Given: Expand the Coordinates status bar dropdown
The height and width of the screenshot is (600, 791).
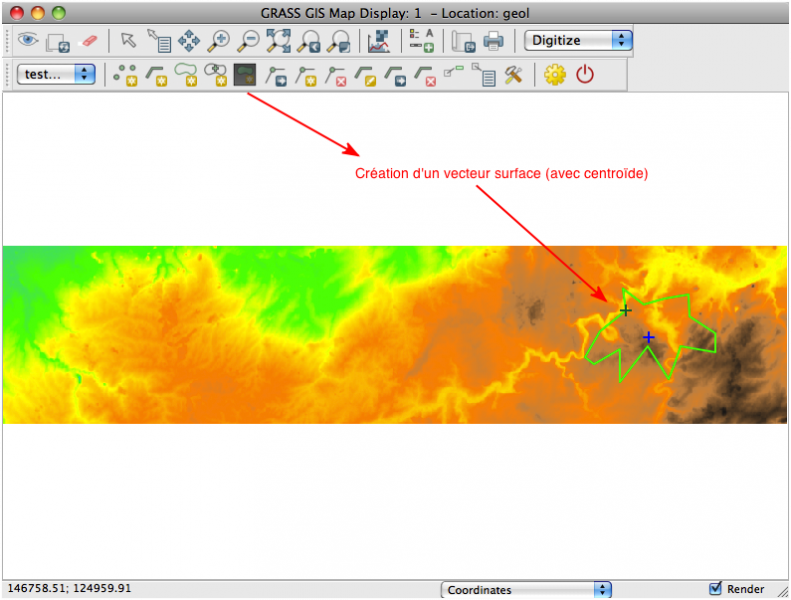Looking at the screenshot, I should [x=526, y=590].
